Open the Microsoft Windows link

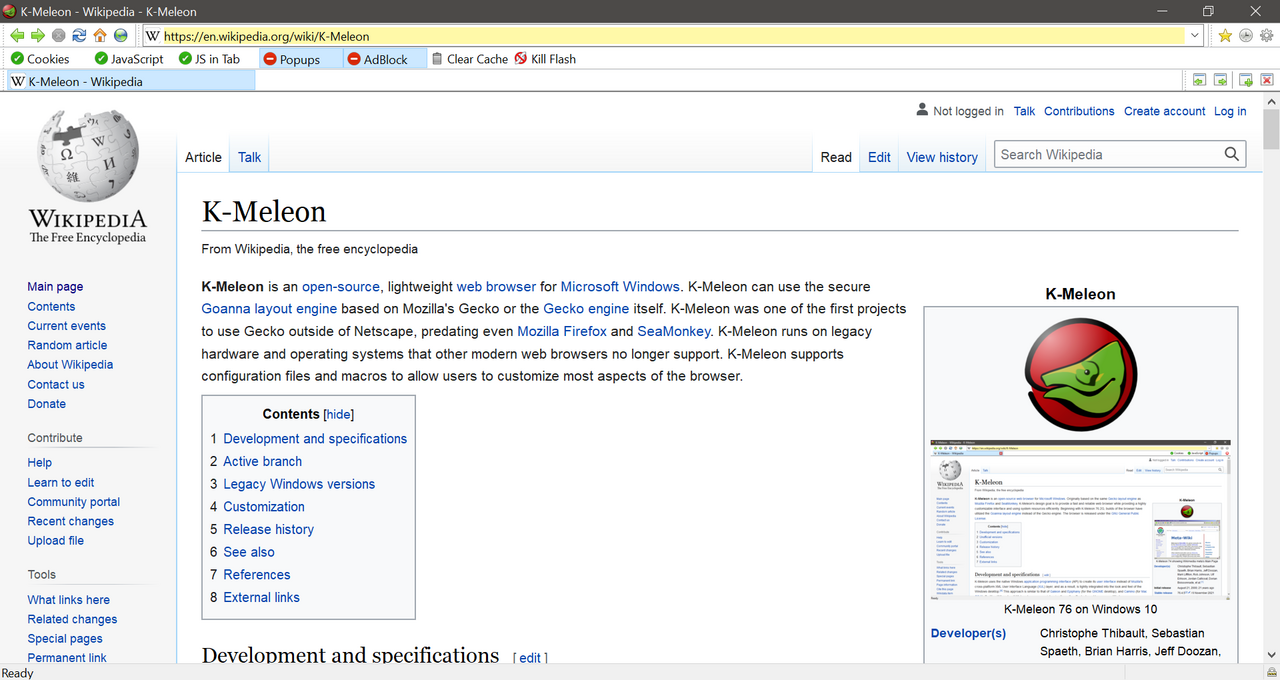coord(620,286)
